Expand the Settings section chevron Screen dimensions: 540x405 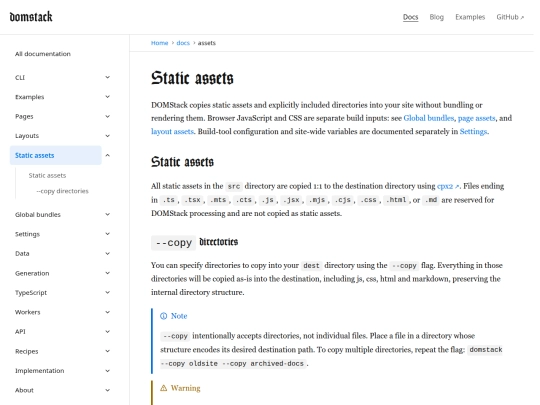107,234
